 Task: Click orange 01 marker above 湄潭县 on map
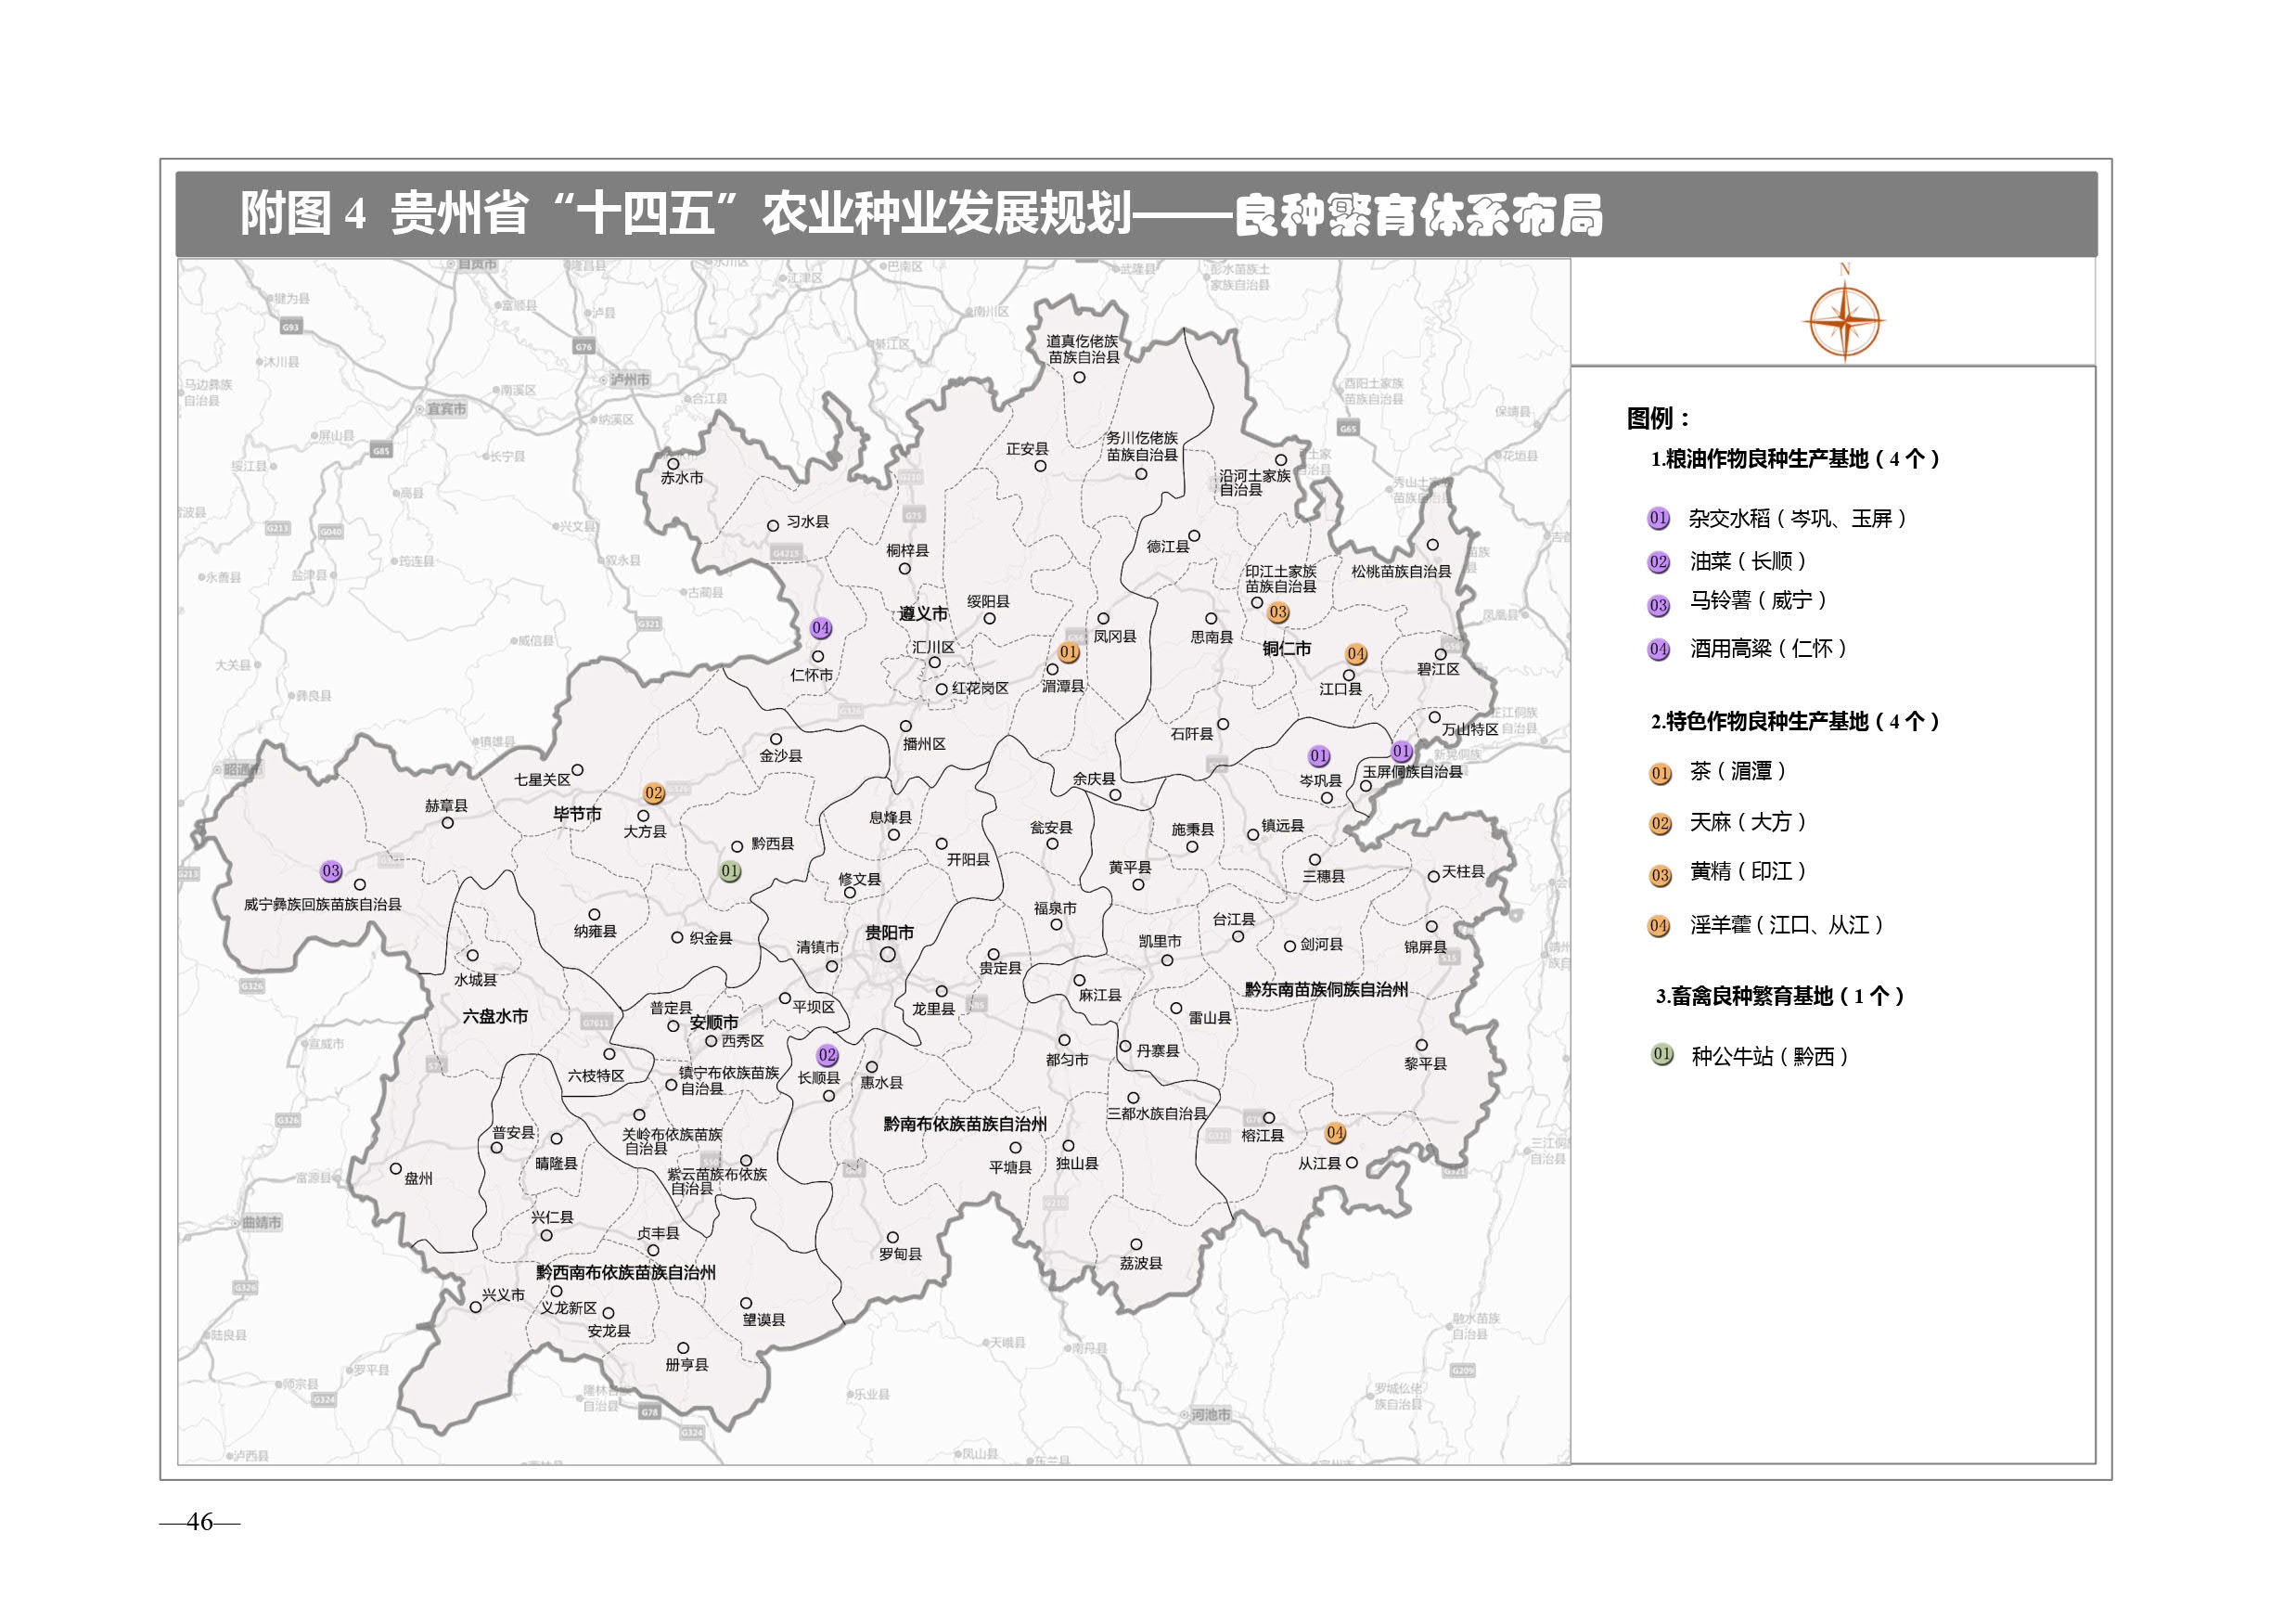click(1069, 652)
